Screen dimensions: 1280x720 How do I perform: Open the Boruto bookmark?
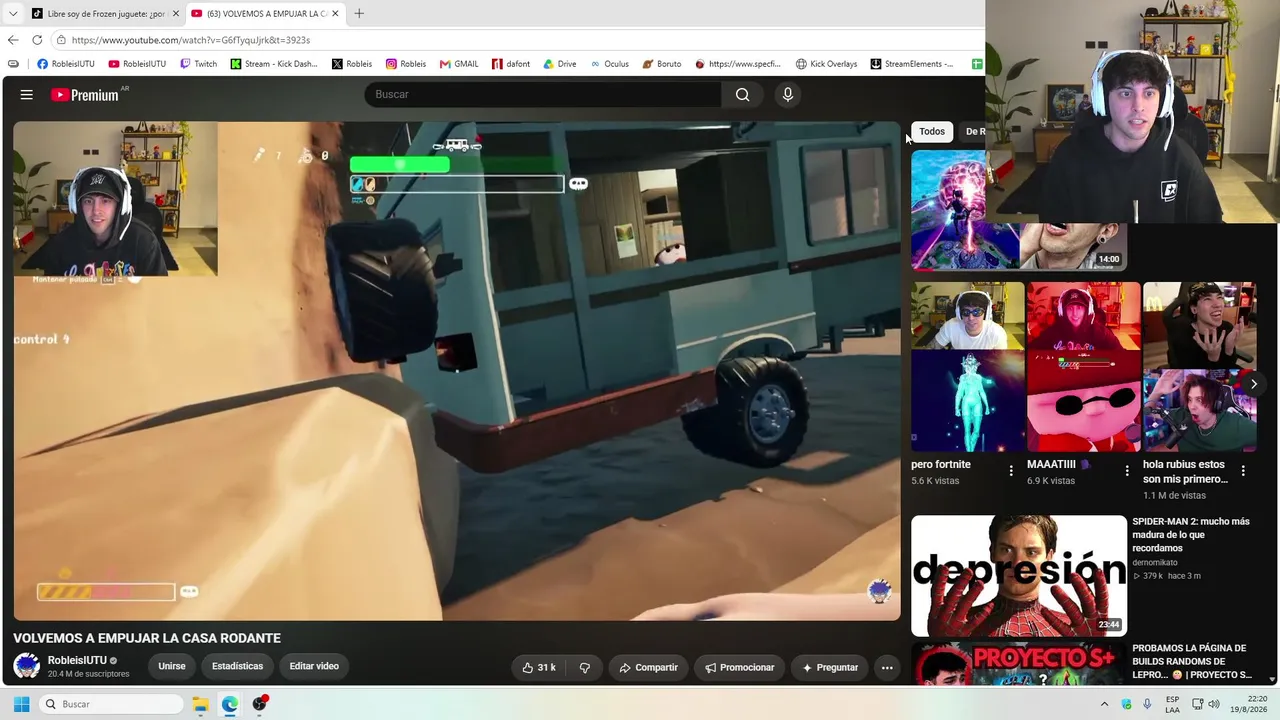662,64
